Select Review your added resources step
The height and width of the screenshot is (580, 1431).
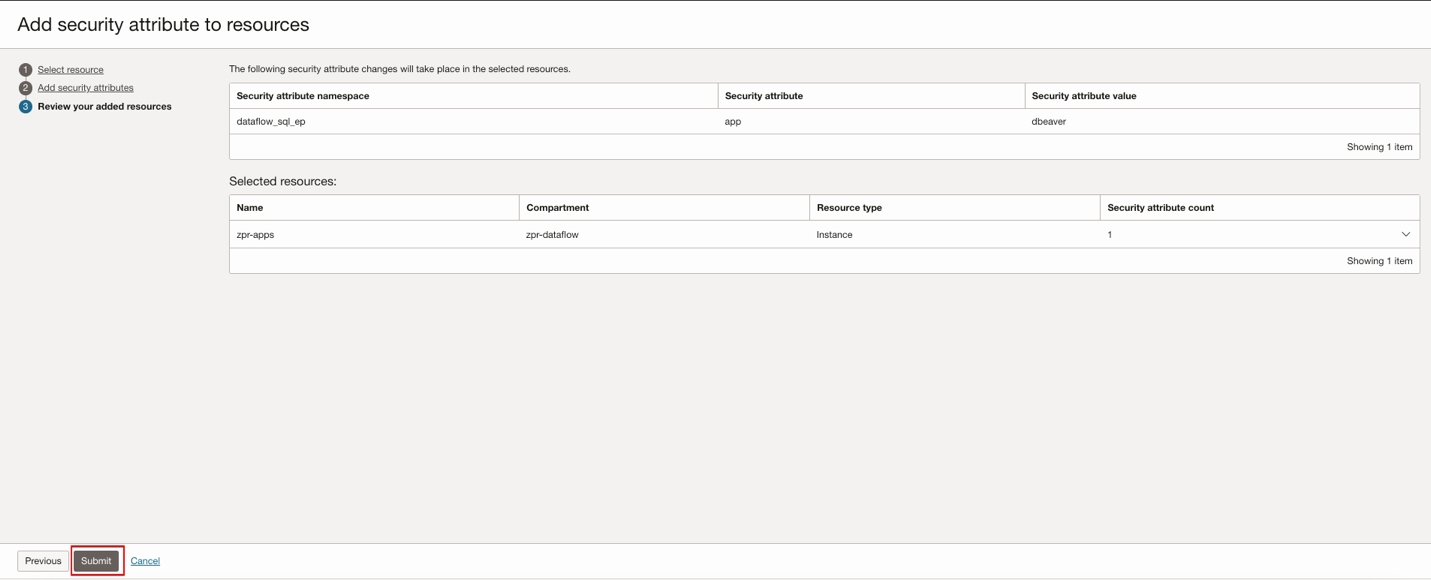click(104, 107)
